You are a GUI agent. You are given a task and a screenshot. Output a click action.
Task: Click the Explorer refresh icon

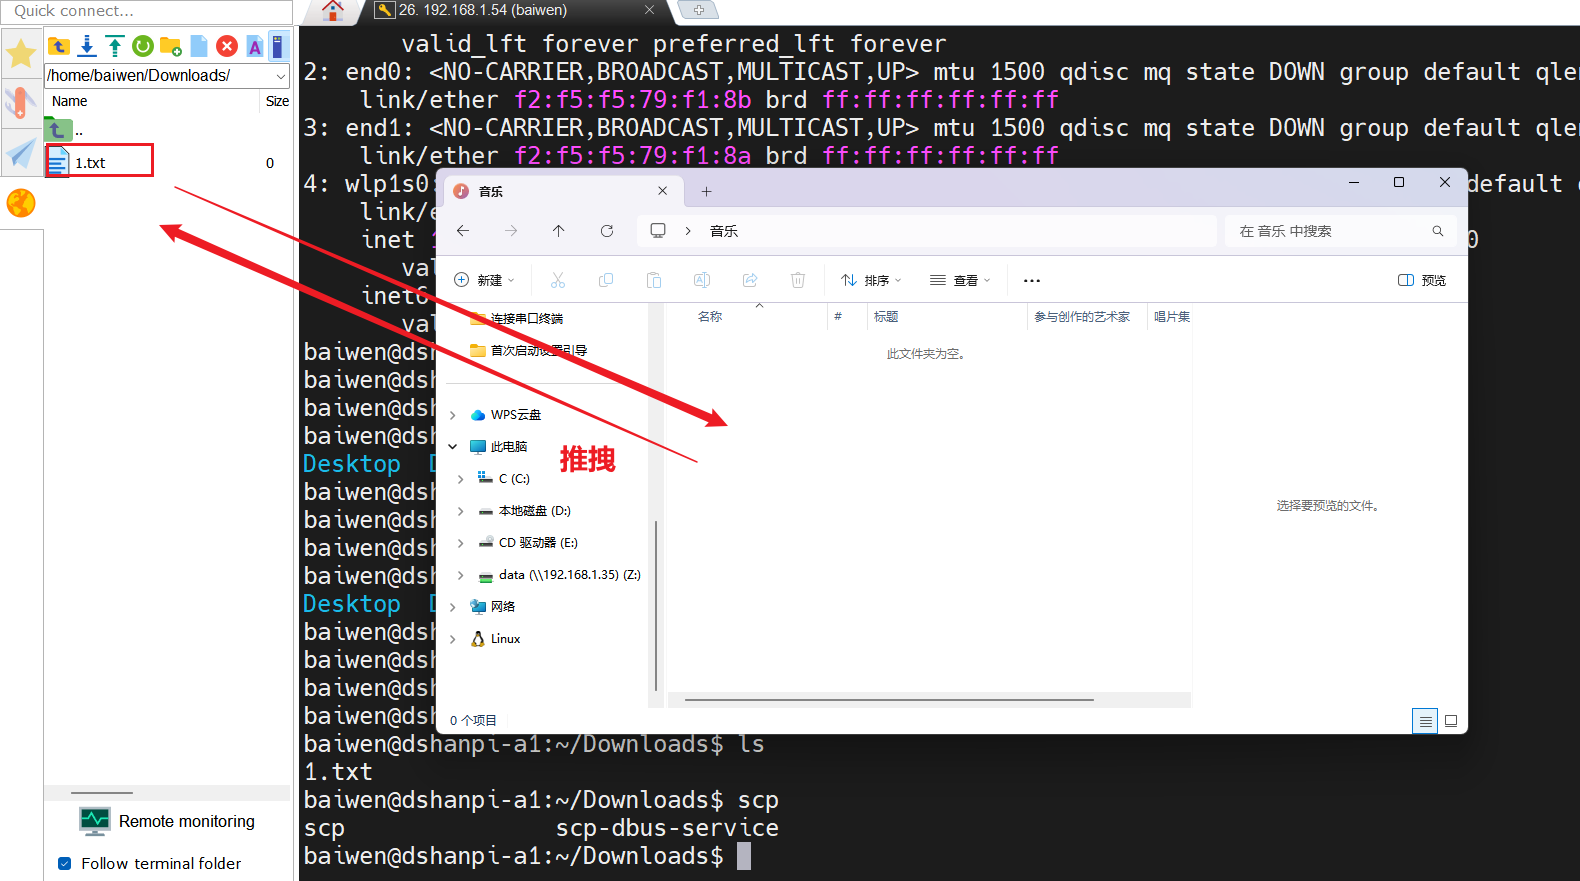coord(607,231)
